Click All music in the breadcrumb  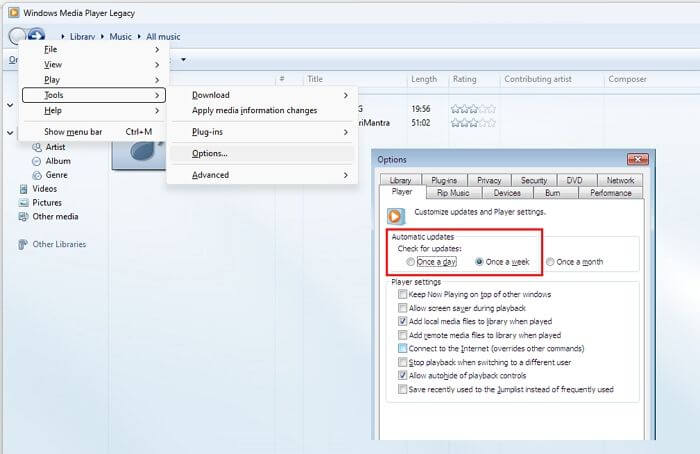click(x=163, y=37)
